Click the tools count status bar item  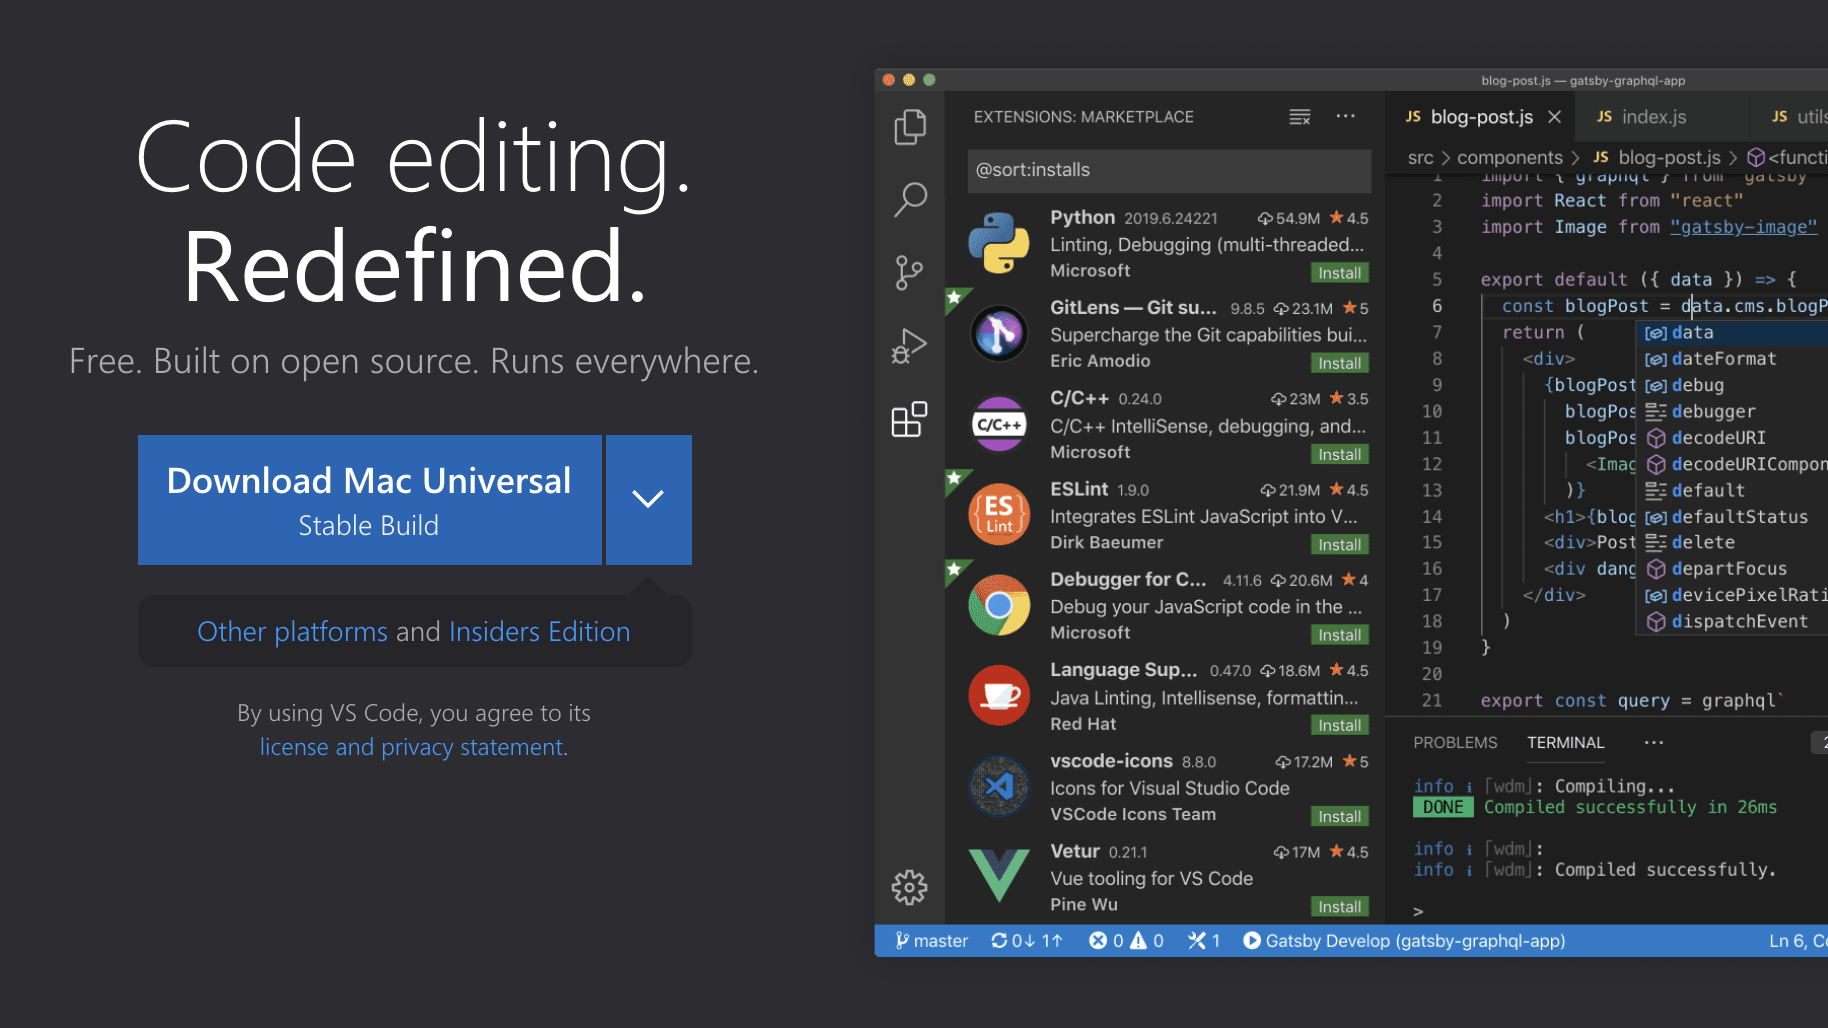(x=1204, y=941)
